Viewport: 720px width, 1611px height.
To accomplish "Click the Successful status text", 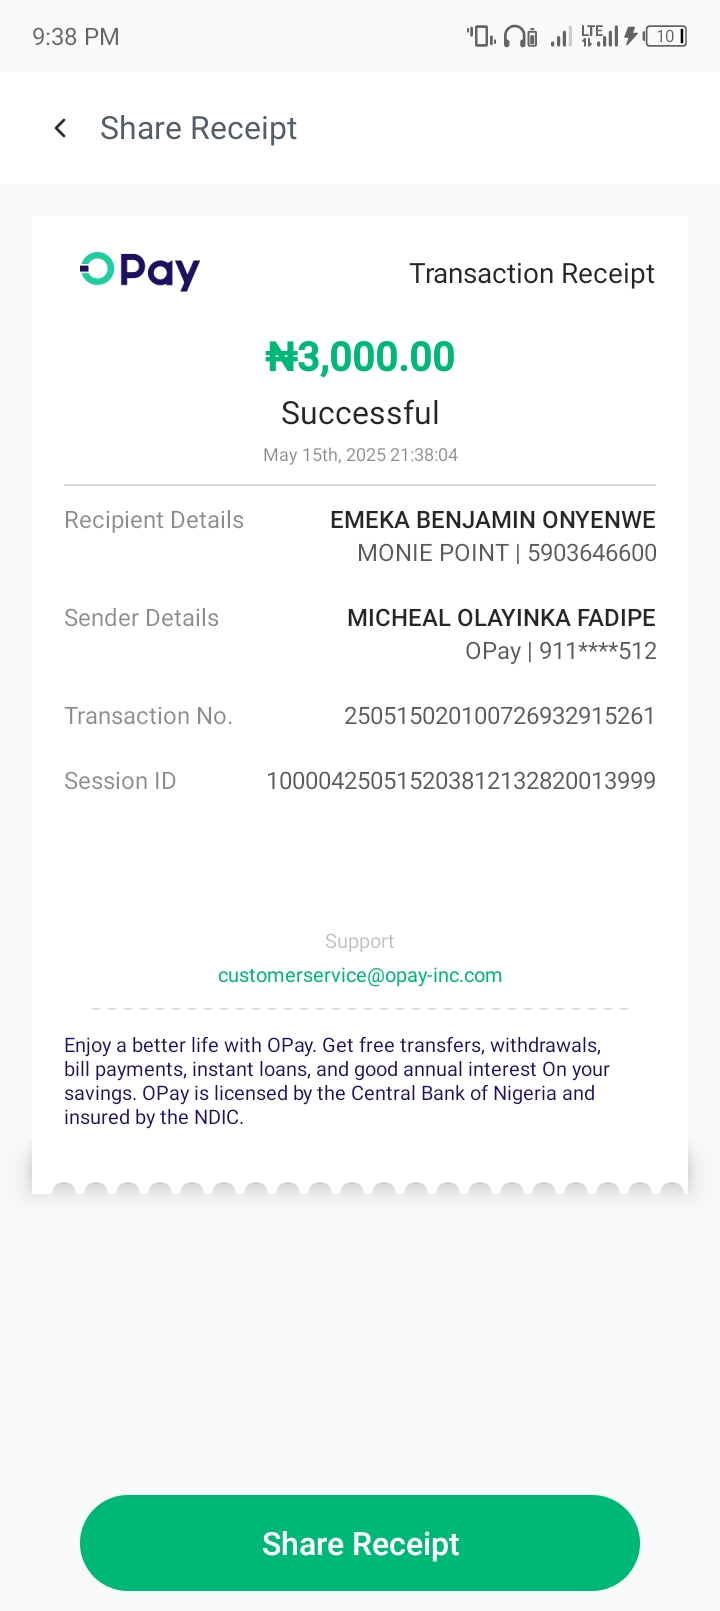I will (x=360, y=413).
